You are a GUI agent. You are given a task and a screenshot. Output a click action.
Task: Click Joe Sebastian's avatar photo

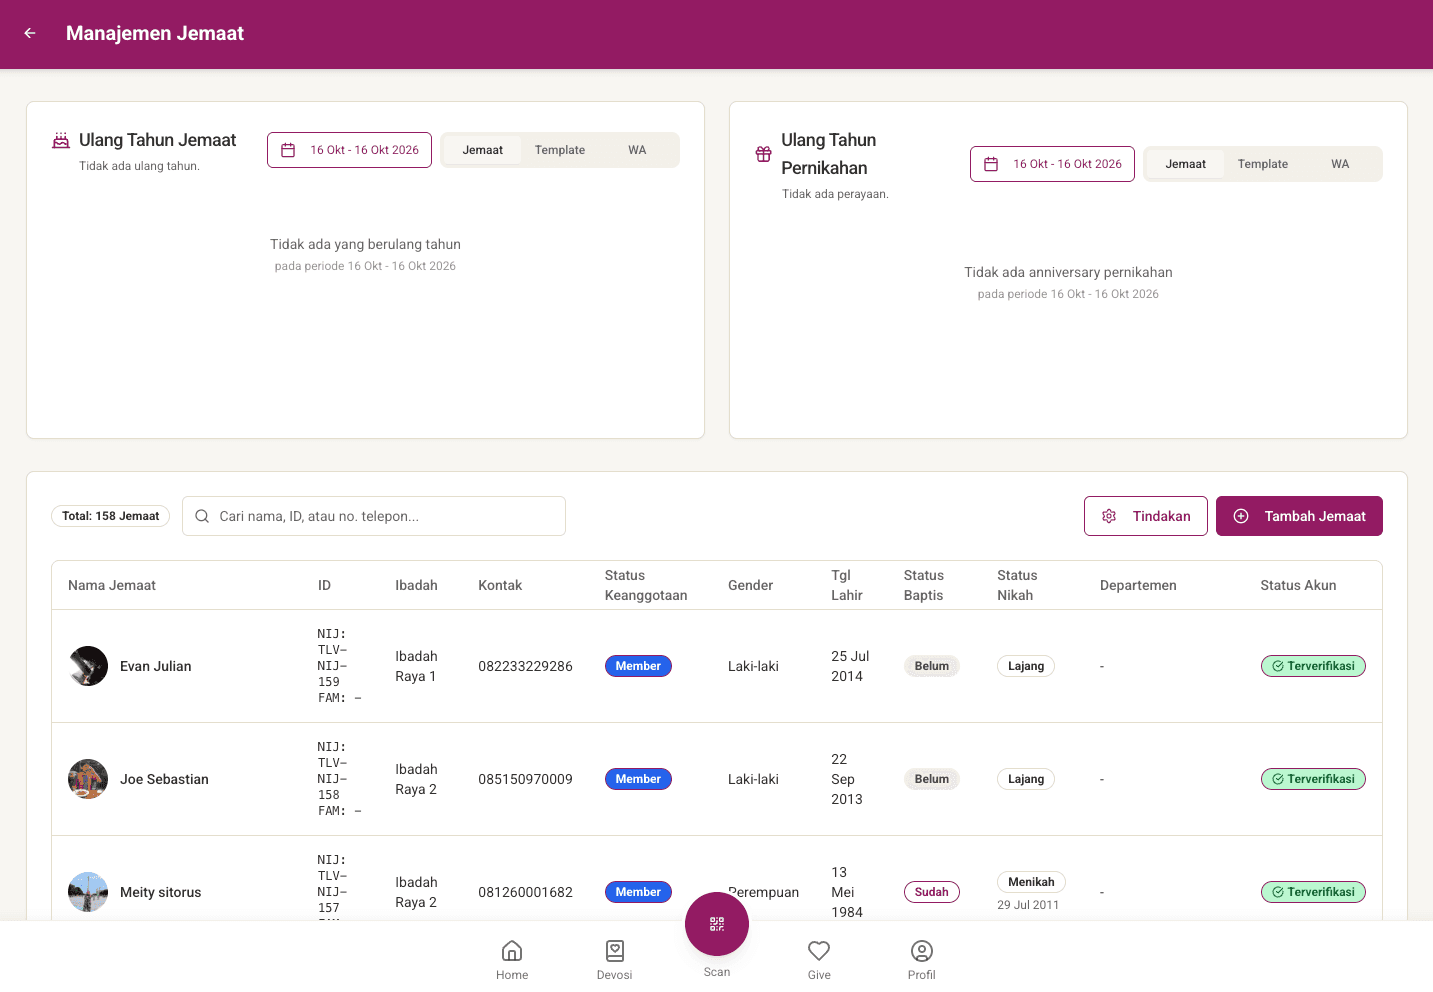(x=88, y=779)
